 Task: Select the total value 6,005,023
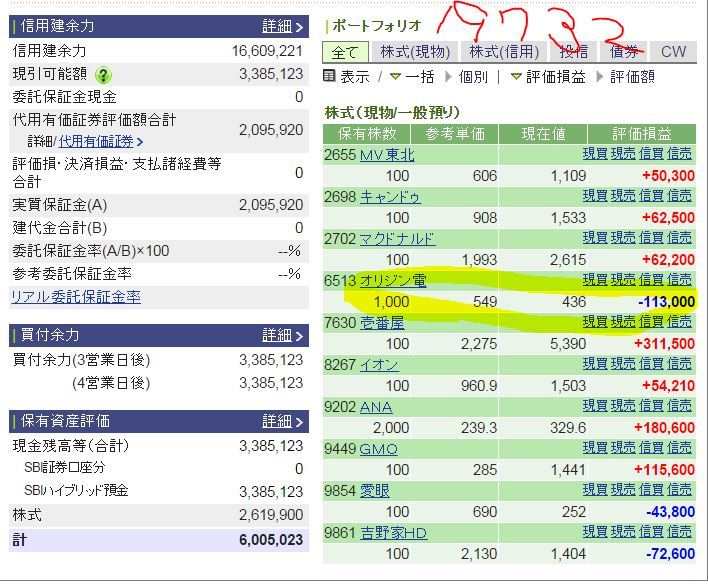point(271,540)
